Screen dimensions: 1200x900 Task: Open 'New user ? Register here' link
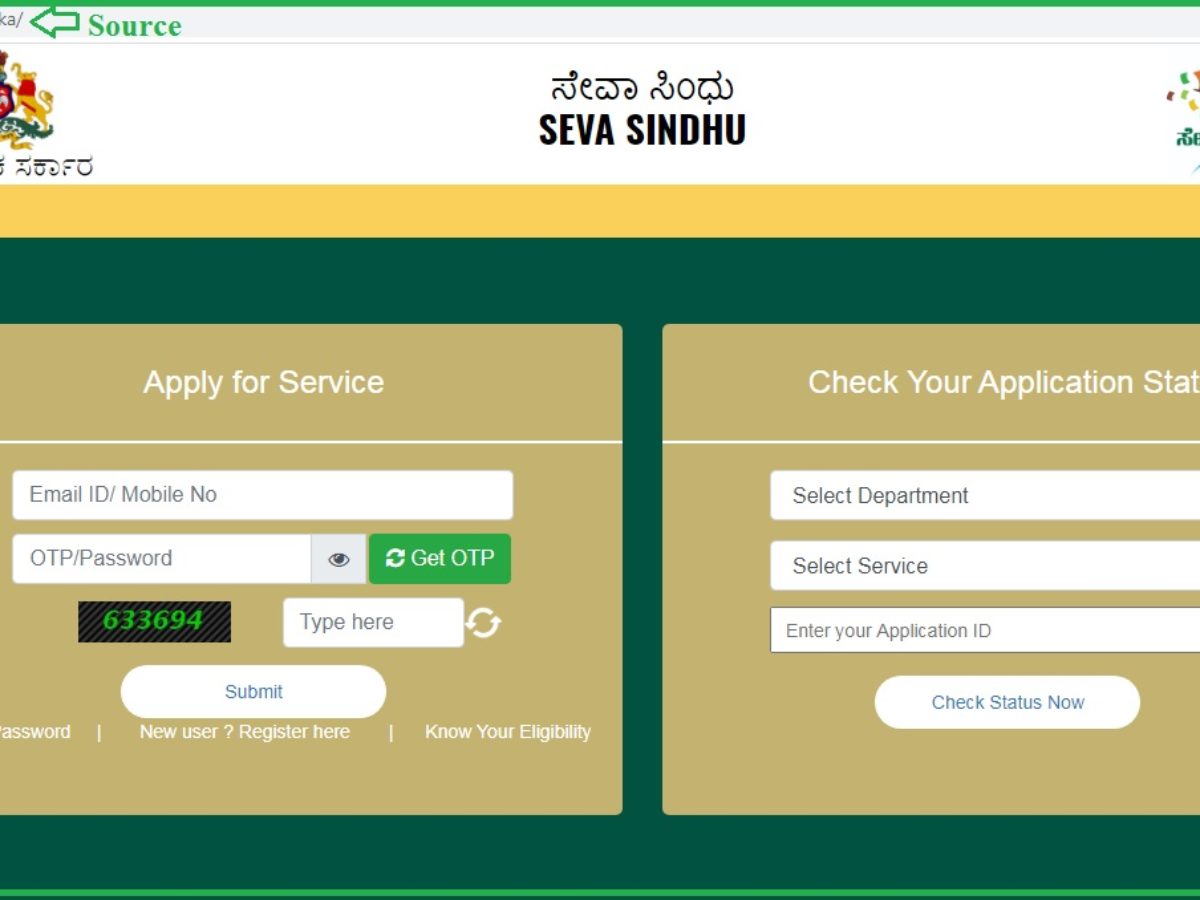tap(245, 732)
